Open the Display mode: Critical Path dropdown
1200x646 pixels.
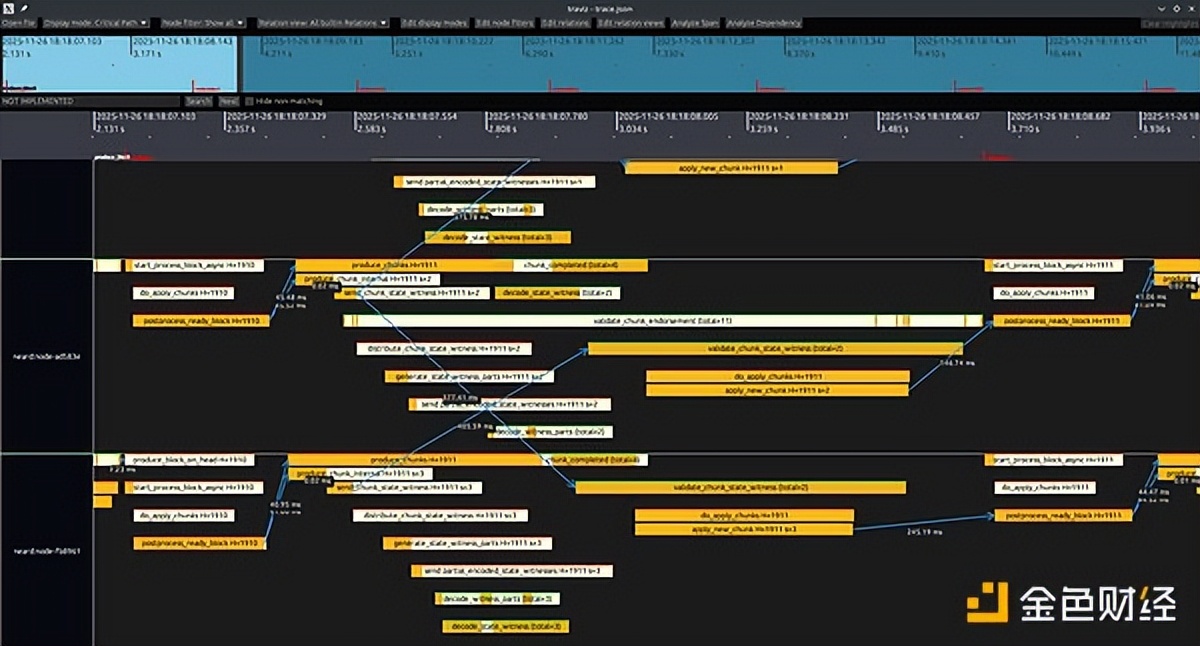pyautogui.click(x=95, y=22)
